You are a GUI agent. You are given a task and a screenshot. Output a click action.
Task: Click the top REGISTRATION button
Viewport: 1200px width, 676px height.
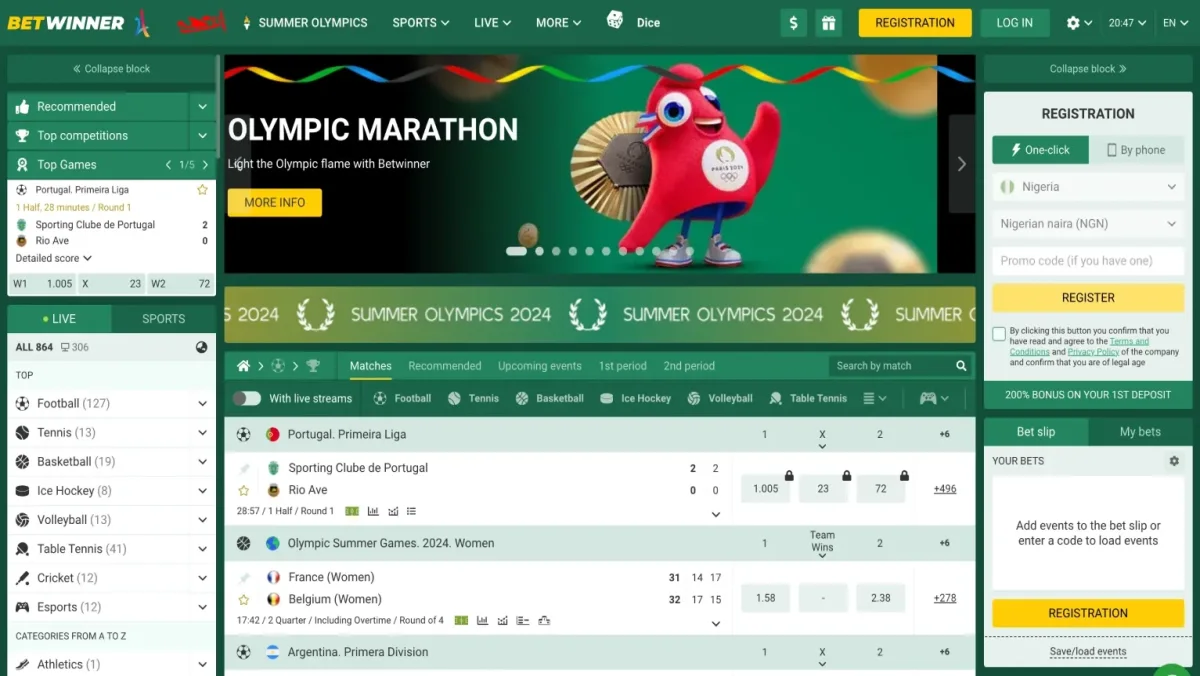click(915, 23)
